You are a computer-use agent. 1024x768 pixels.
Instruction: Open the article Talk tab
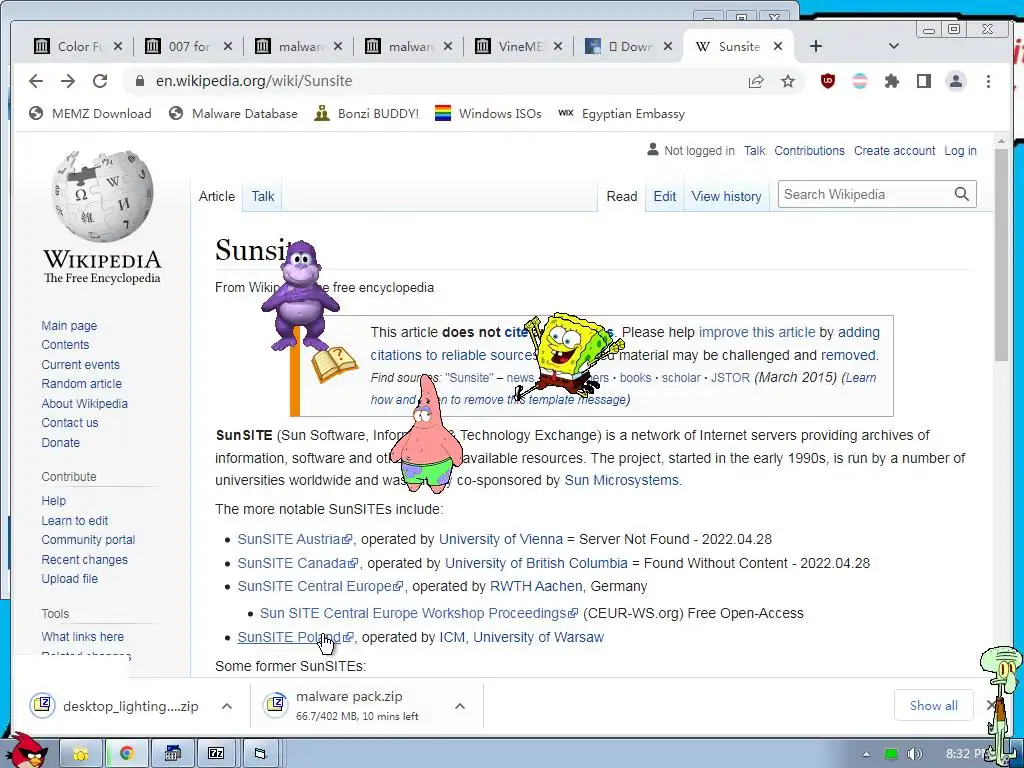coord(263,196)
